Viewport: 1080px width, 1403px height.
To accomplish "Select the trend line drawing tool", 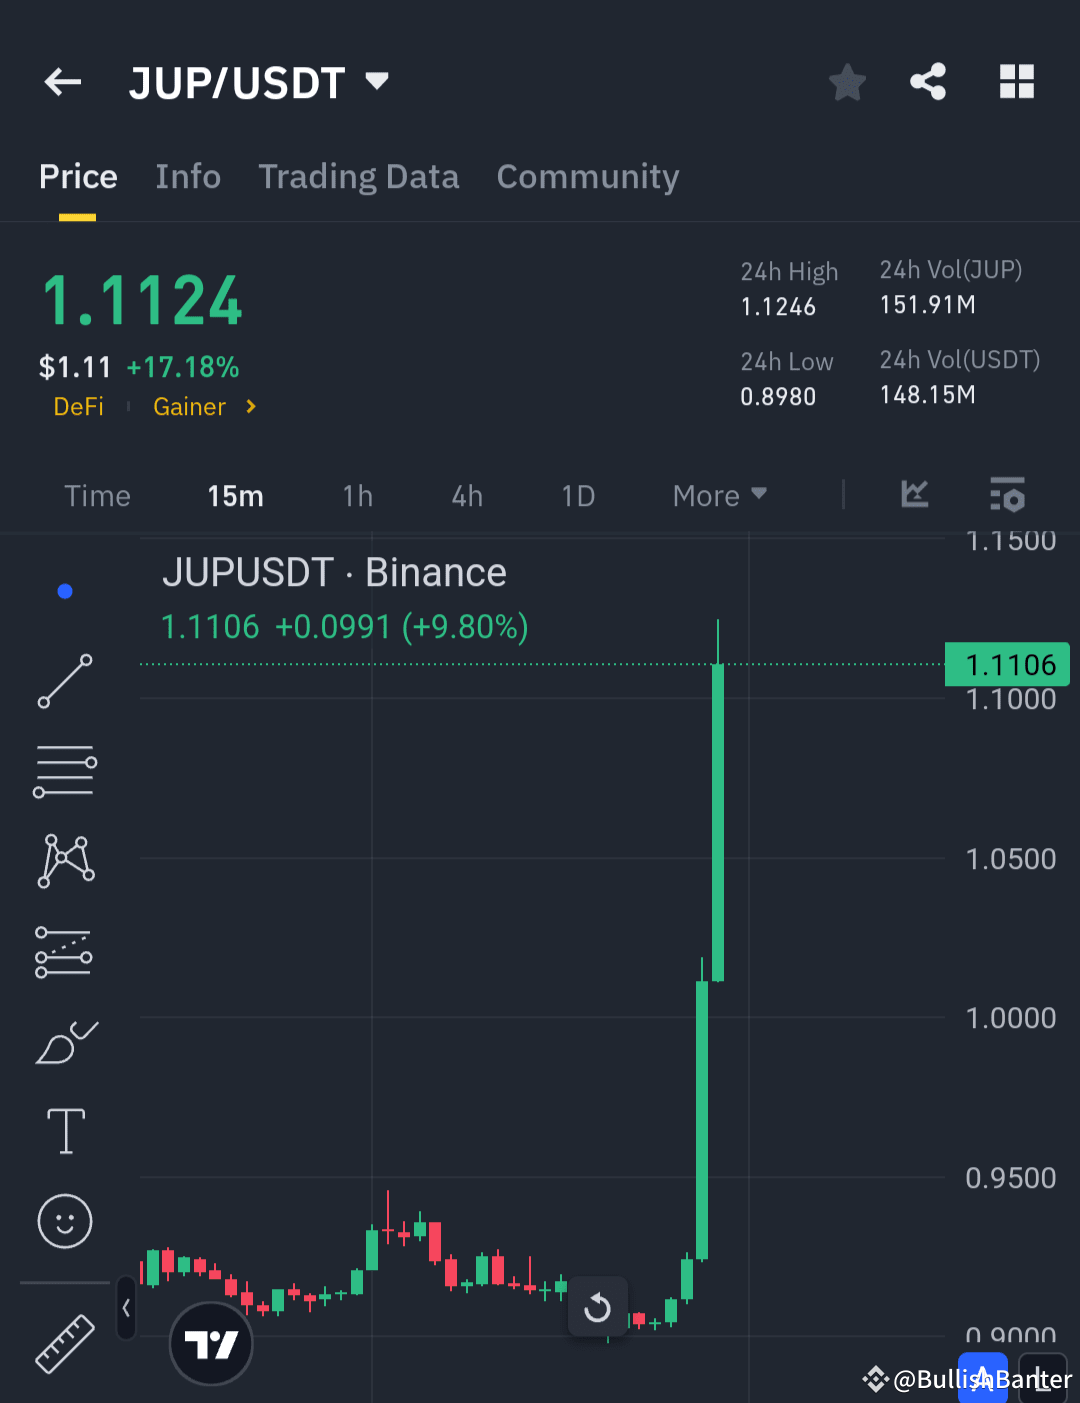I will point(64,681).
